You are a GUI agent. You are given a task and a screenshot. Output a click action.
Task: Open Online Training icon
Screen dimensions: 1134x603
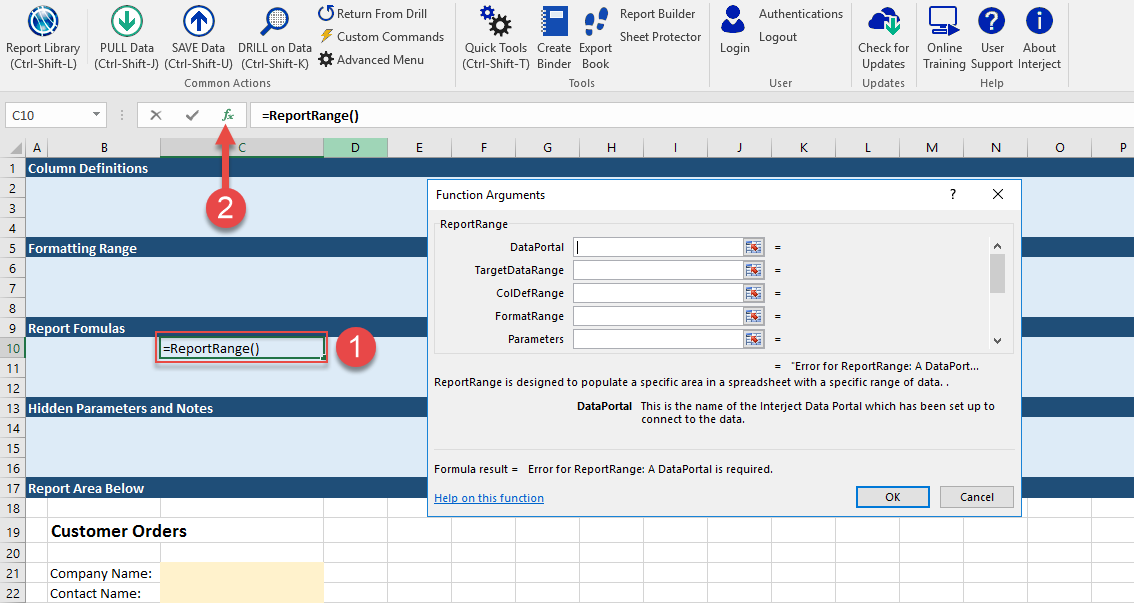(944, 22)
